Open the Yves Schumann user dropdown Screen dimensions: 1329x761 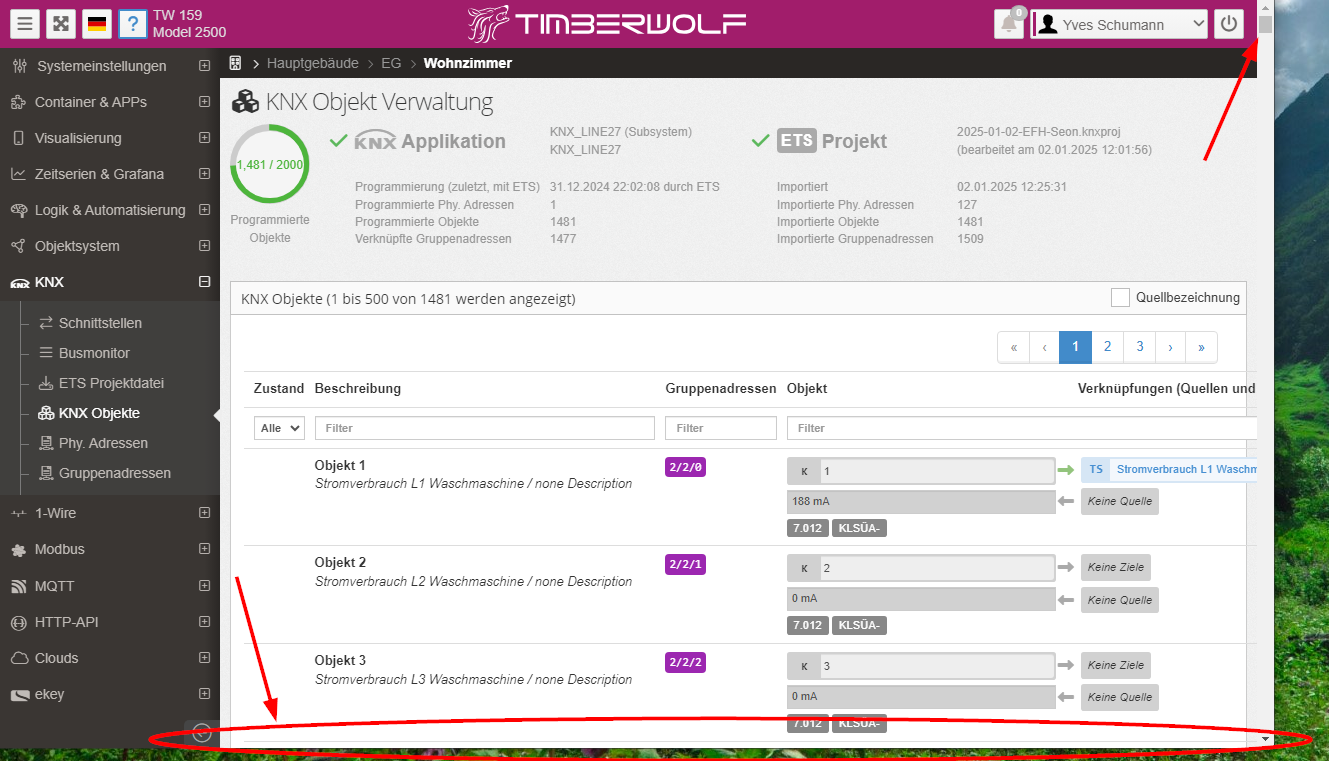coord(1120,24)
